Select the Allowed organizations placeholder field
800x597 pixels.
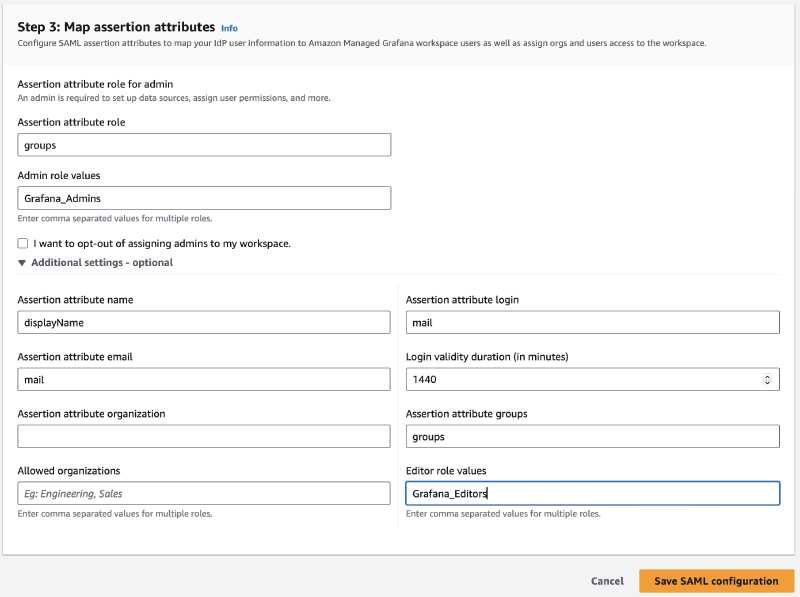(204, 493)
